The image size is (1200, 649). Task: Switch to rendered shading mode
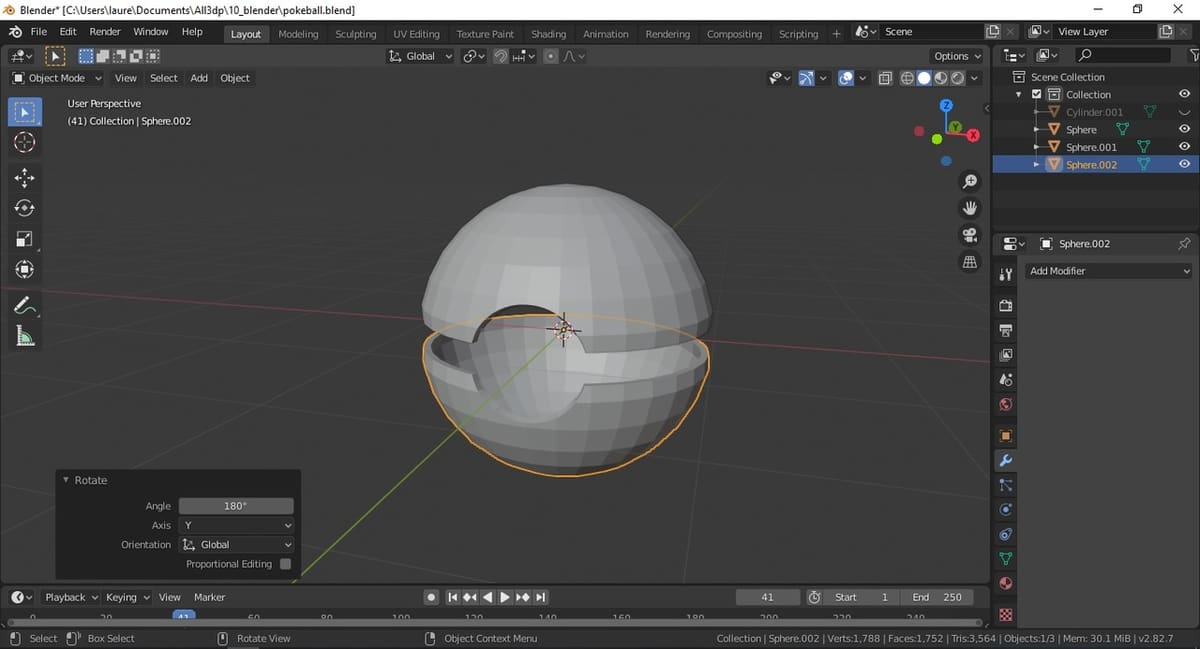pos(958,78)
